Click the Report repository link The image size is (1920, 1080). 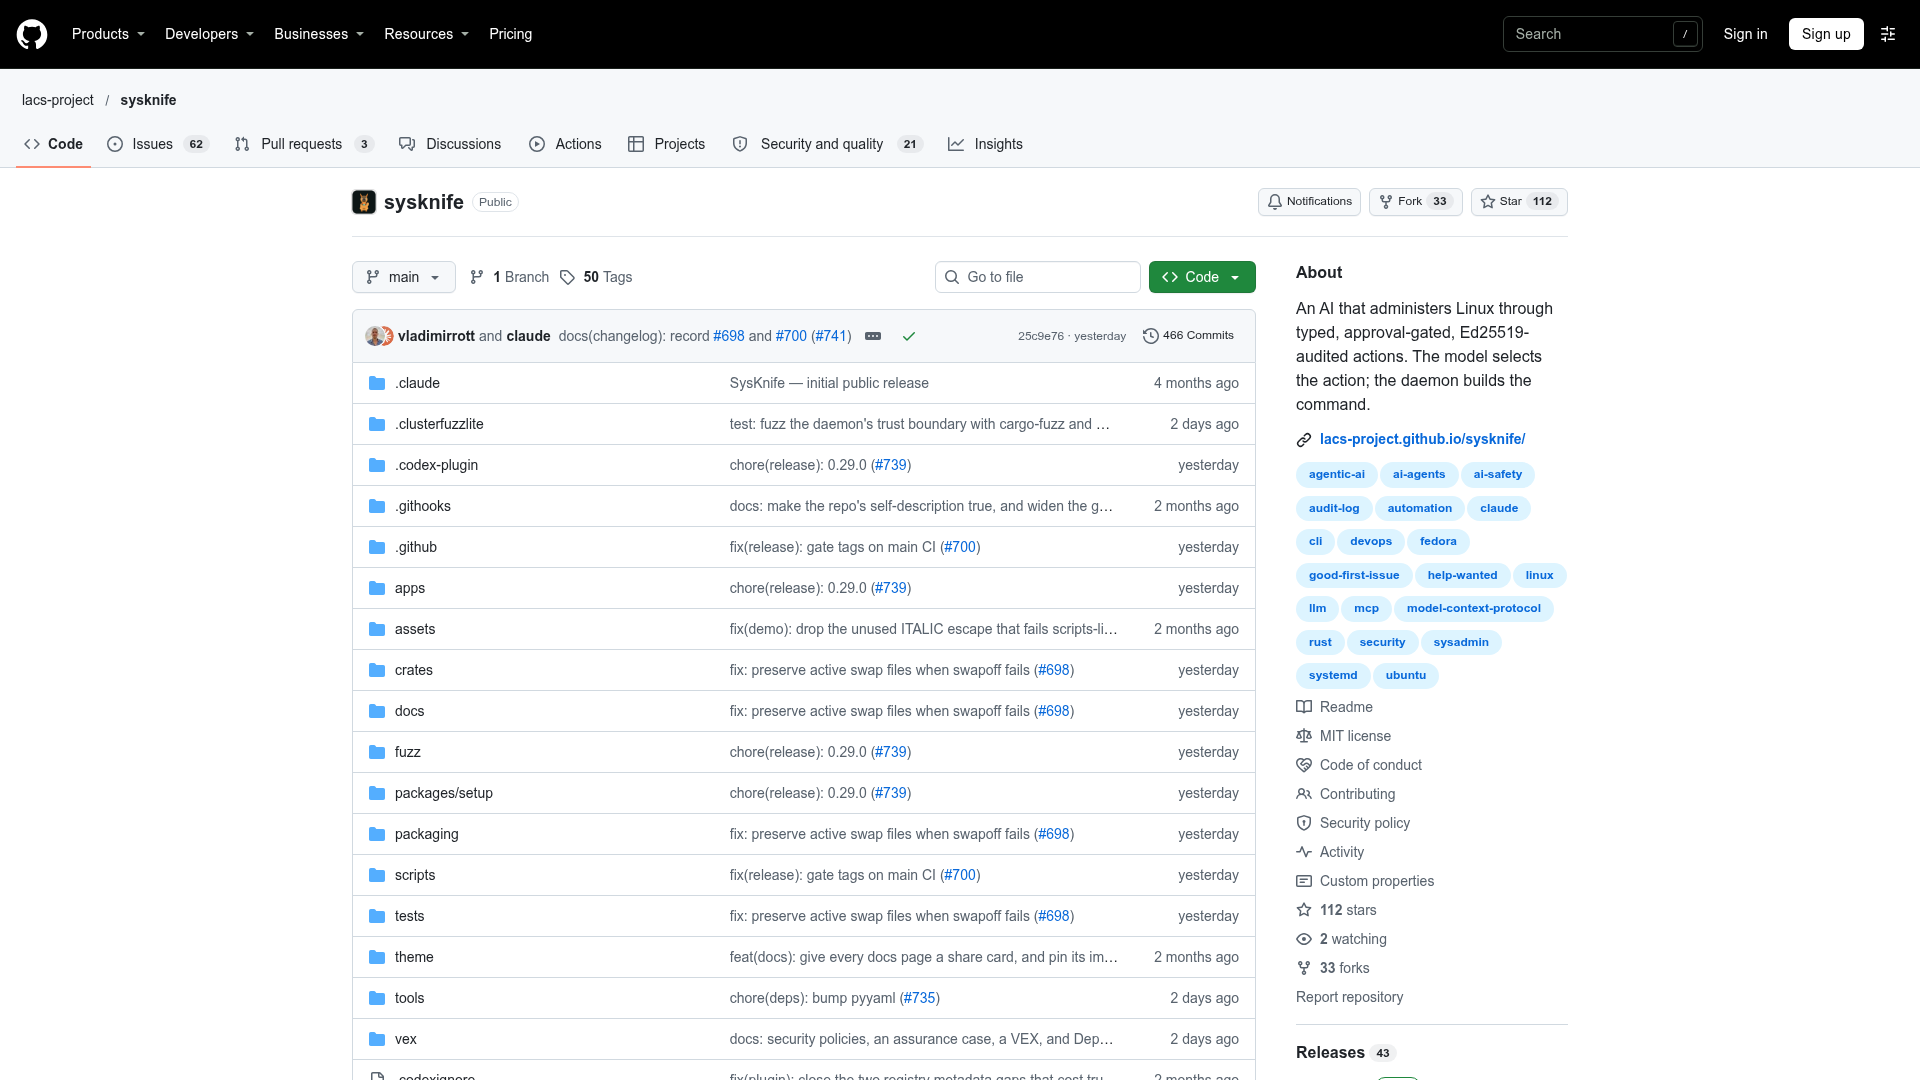click(x=1349, y=997)
